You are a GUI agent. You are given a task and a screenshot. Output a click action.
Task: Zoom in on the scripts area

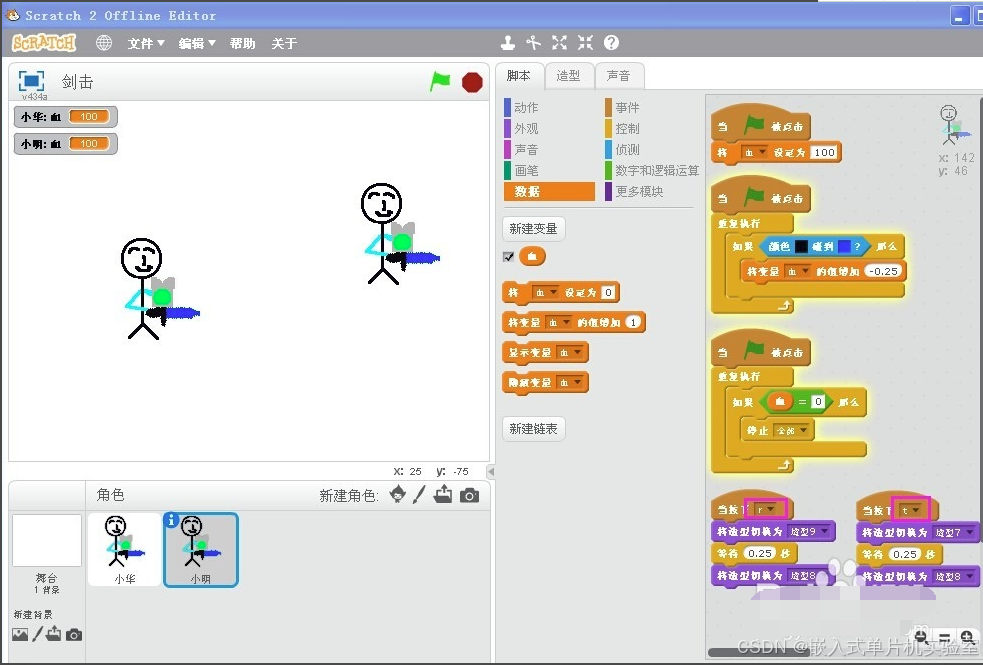[967, 638]
